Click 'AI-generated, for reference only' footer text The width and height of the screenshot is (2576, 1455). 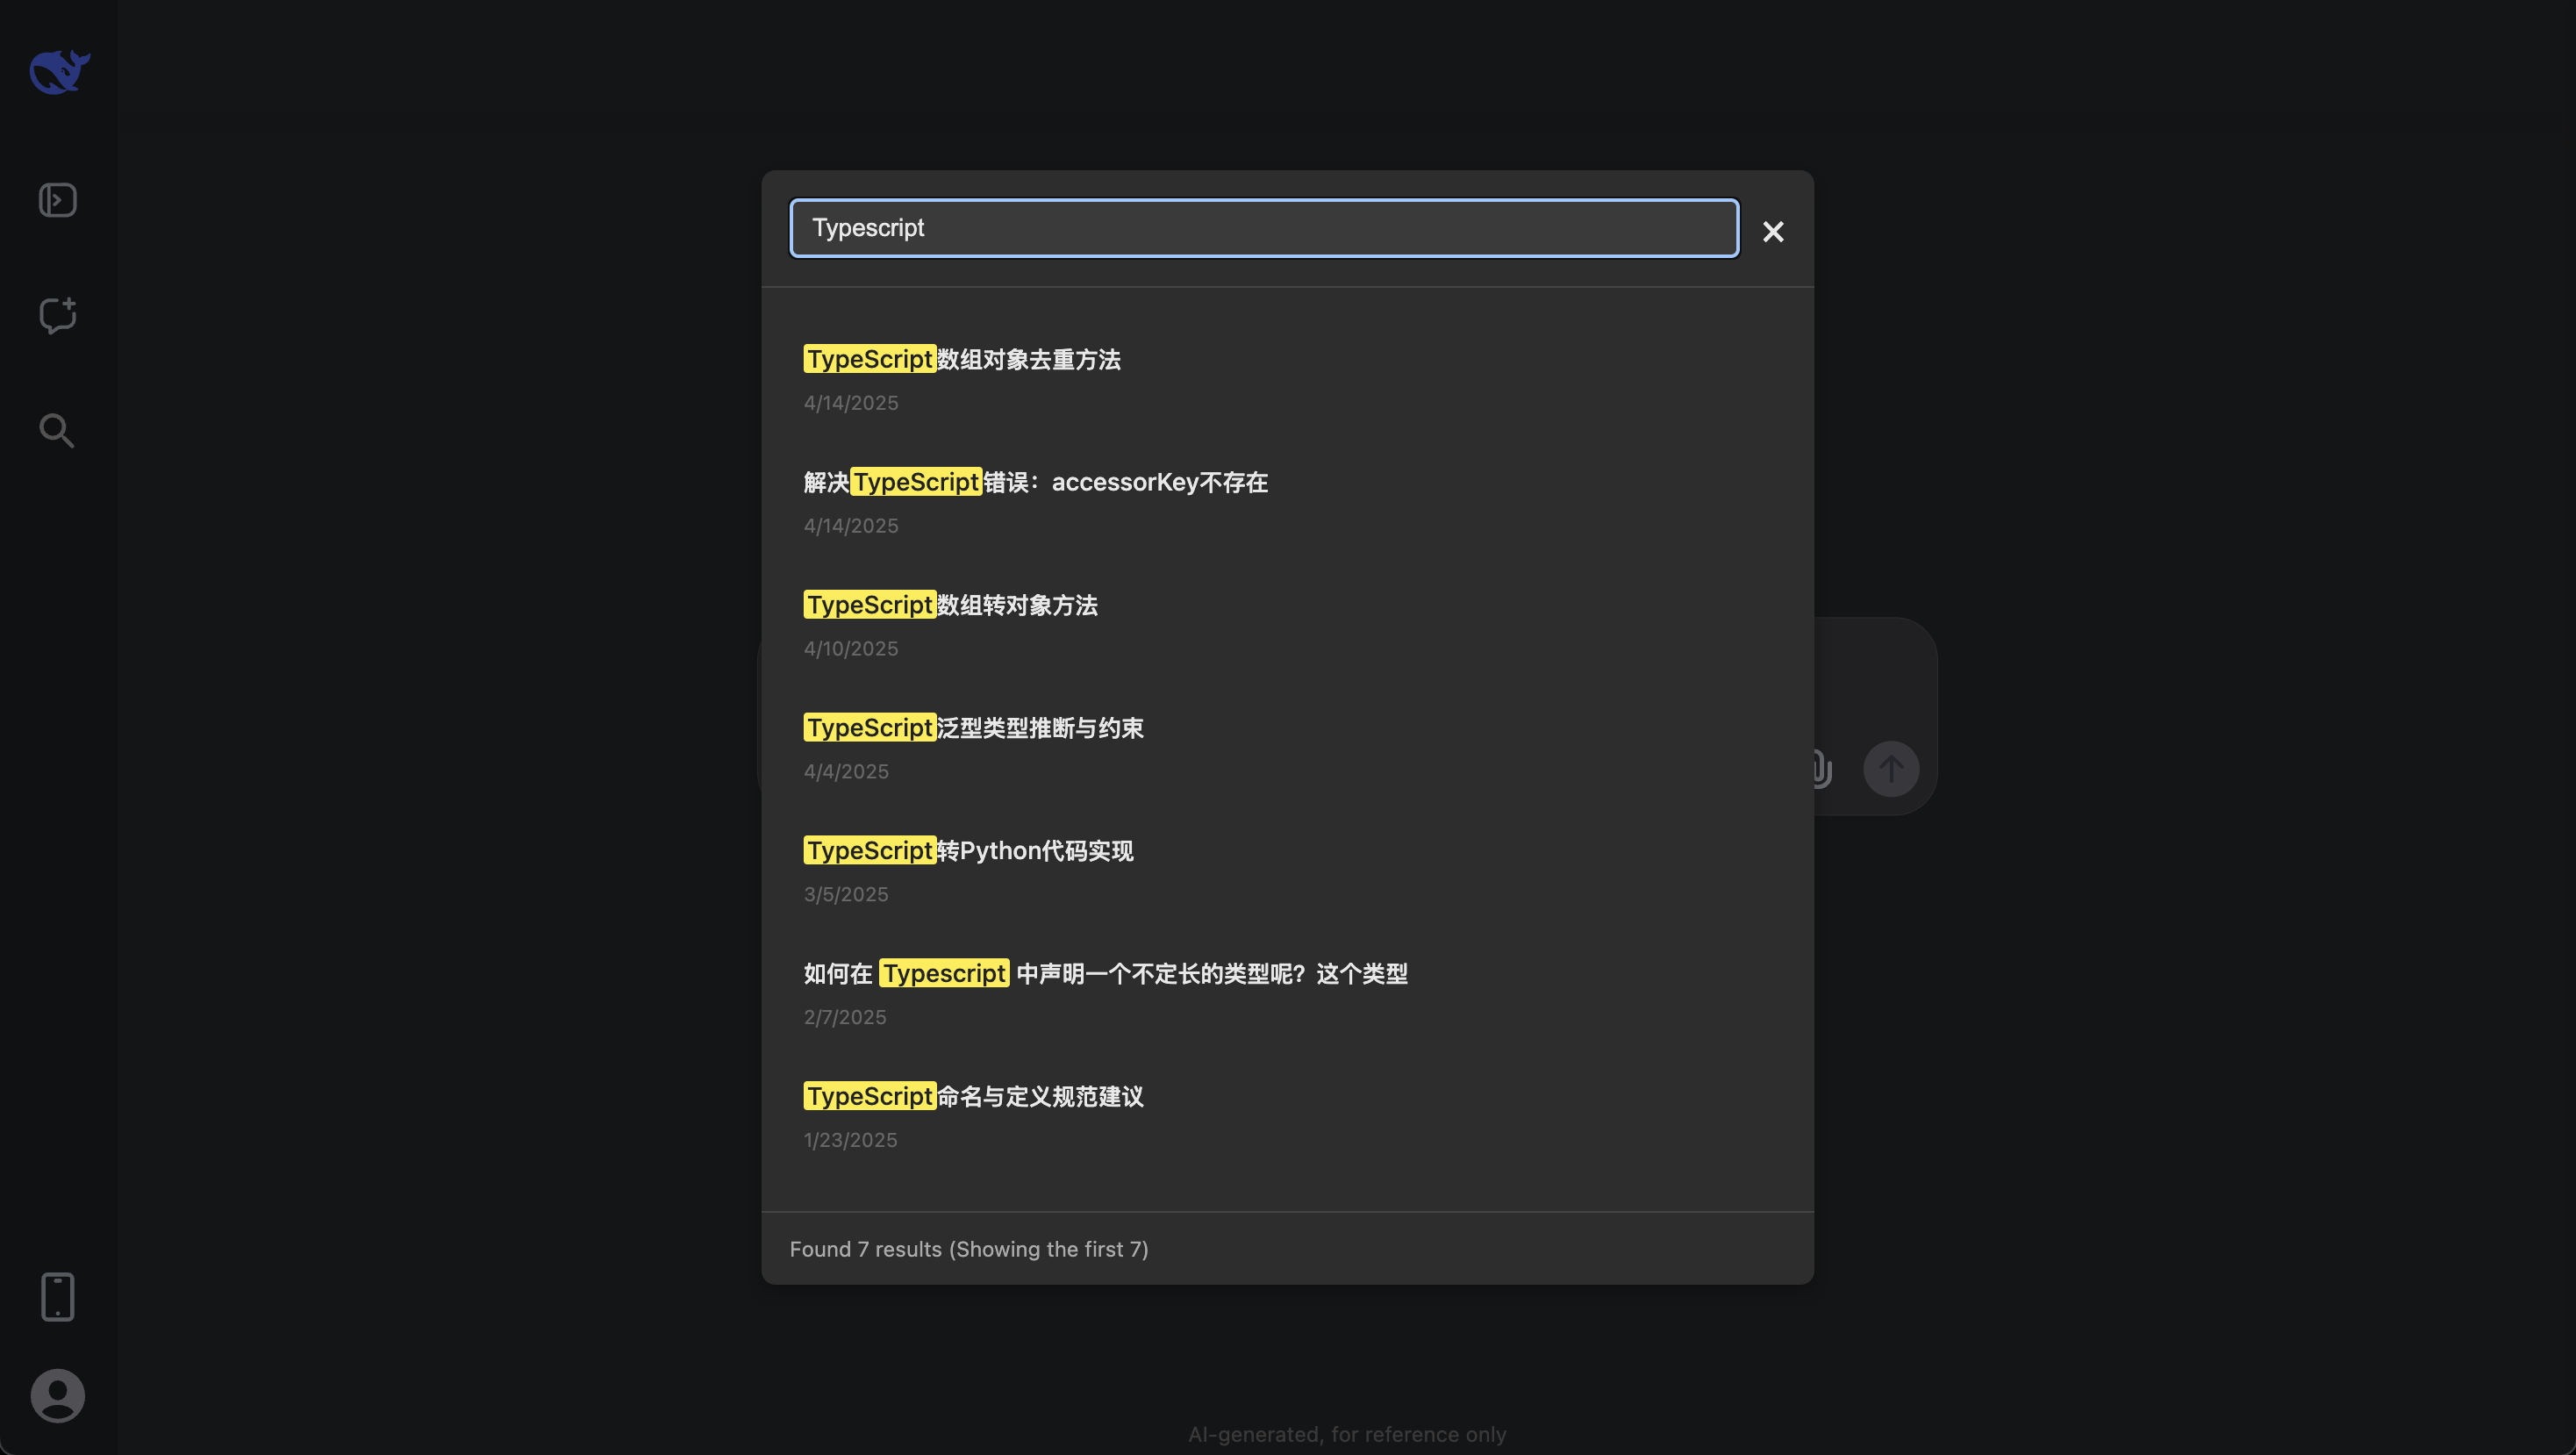tap(1347, 1434)
